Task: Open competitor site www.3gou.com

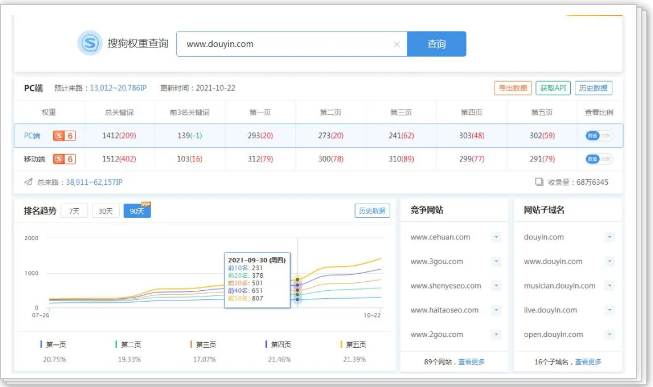Action: click(x=436, y=262)
